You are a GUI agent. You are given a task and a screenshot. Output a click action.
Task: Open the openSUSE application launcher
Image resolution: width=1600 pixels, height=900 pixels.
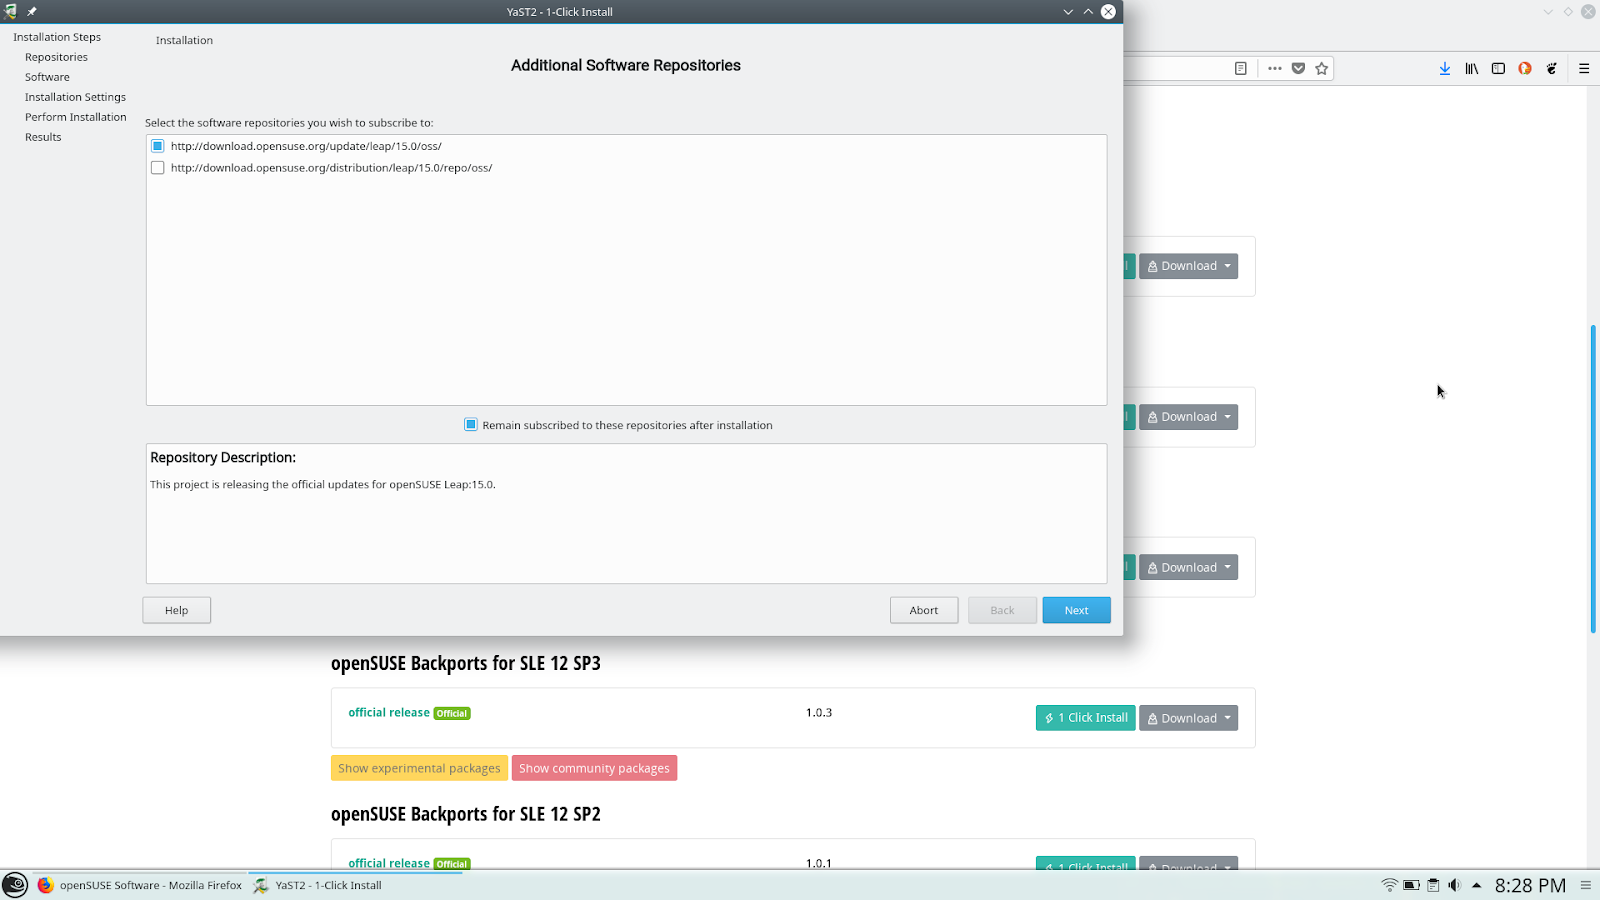(x=15, y=885)
